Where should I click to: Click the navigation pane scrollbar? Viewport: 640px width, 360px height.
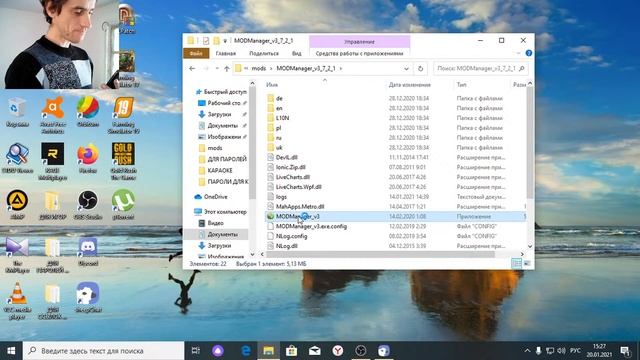point(252,143)
